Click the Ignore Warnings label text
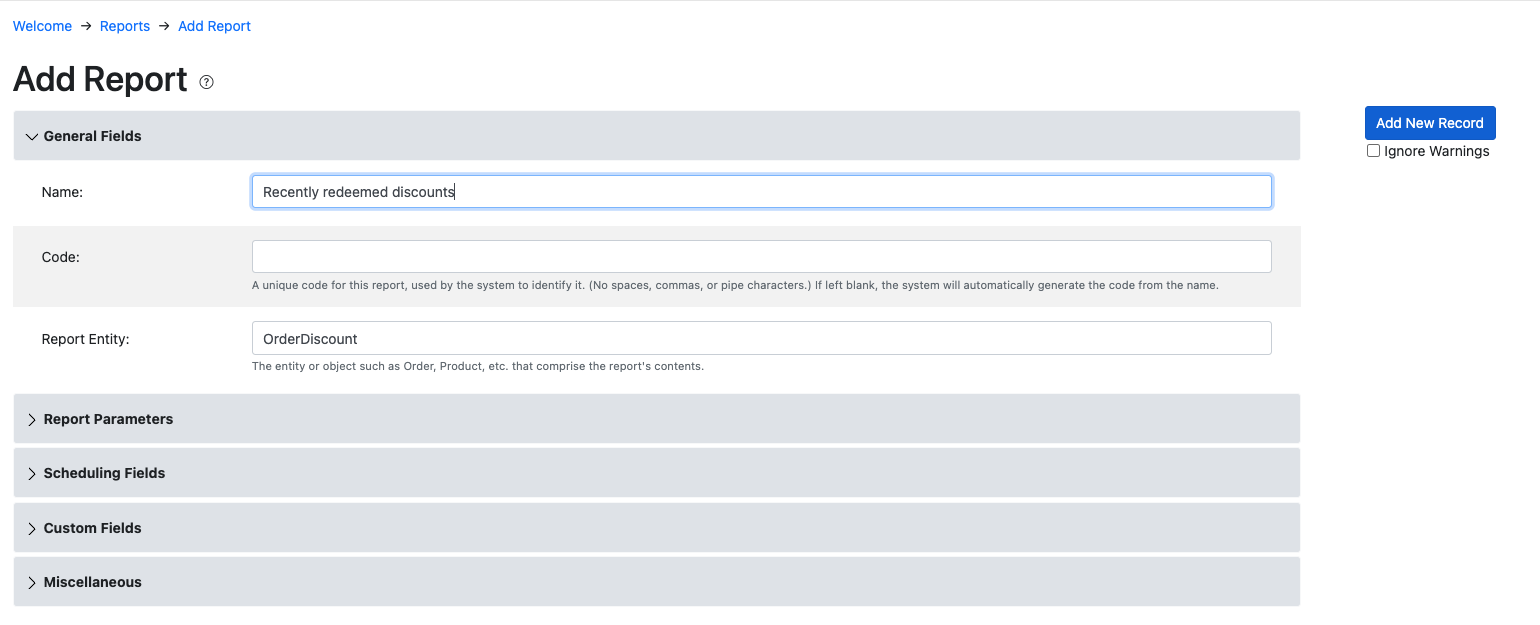 [x=1437, y=151]
